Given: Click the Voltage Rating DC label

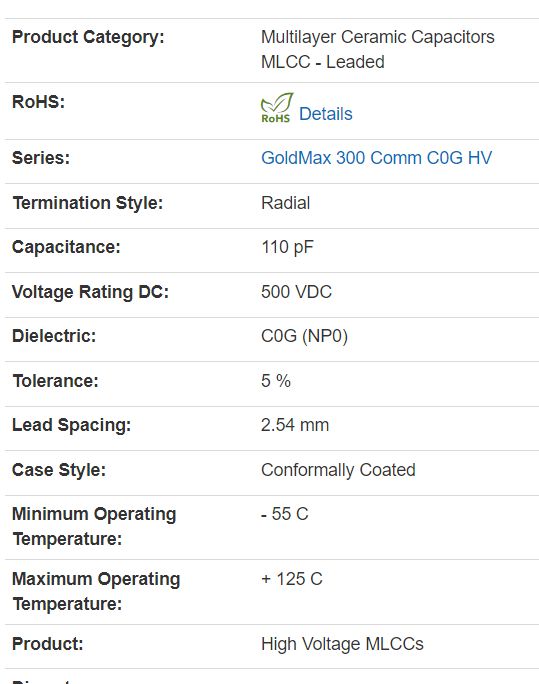Looking at the screenshot, I should (90, 292).
